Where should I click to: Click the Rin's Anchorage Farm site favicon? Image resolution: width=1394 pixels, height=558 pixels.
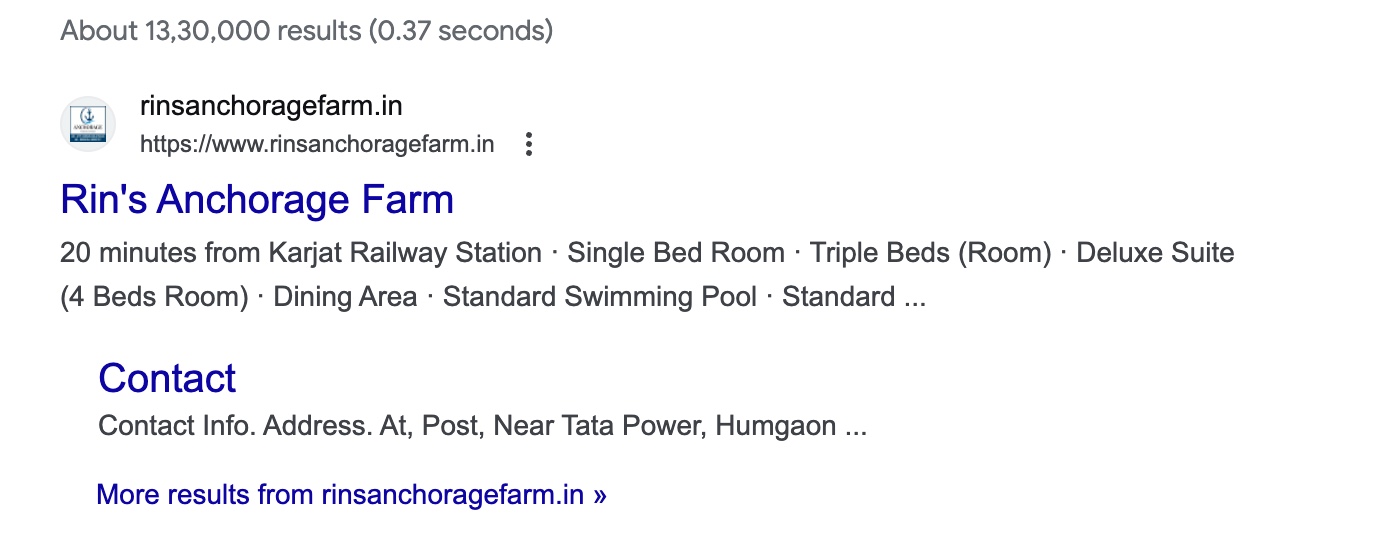coord(88,125)
